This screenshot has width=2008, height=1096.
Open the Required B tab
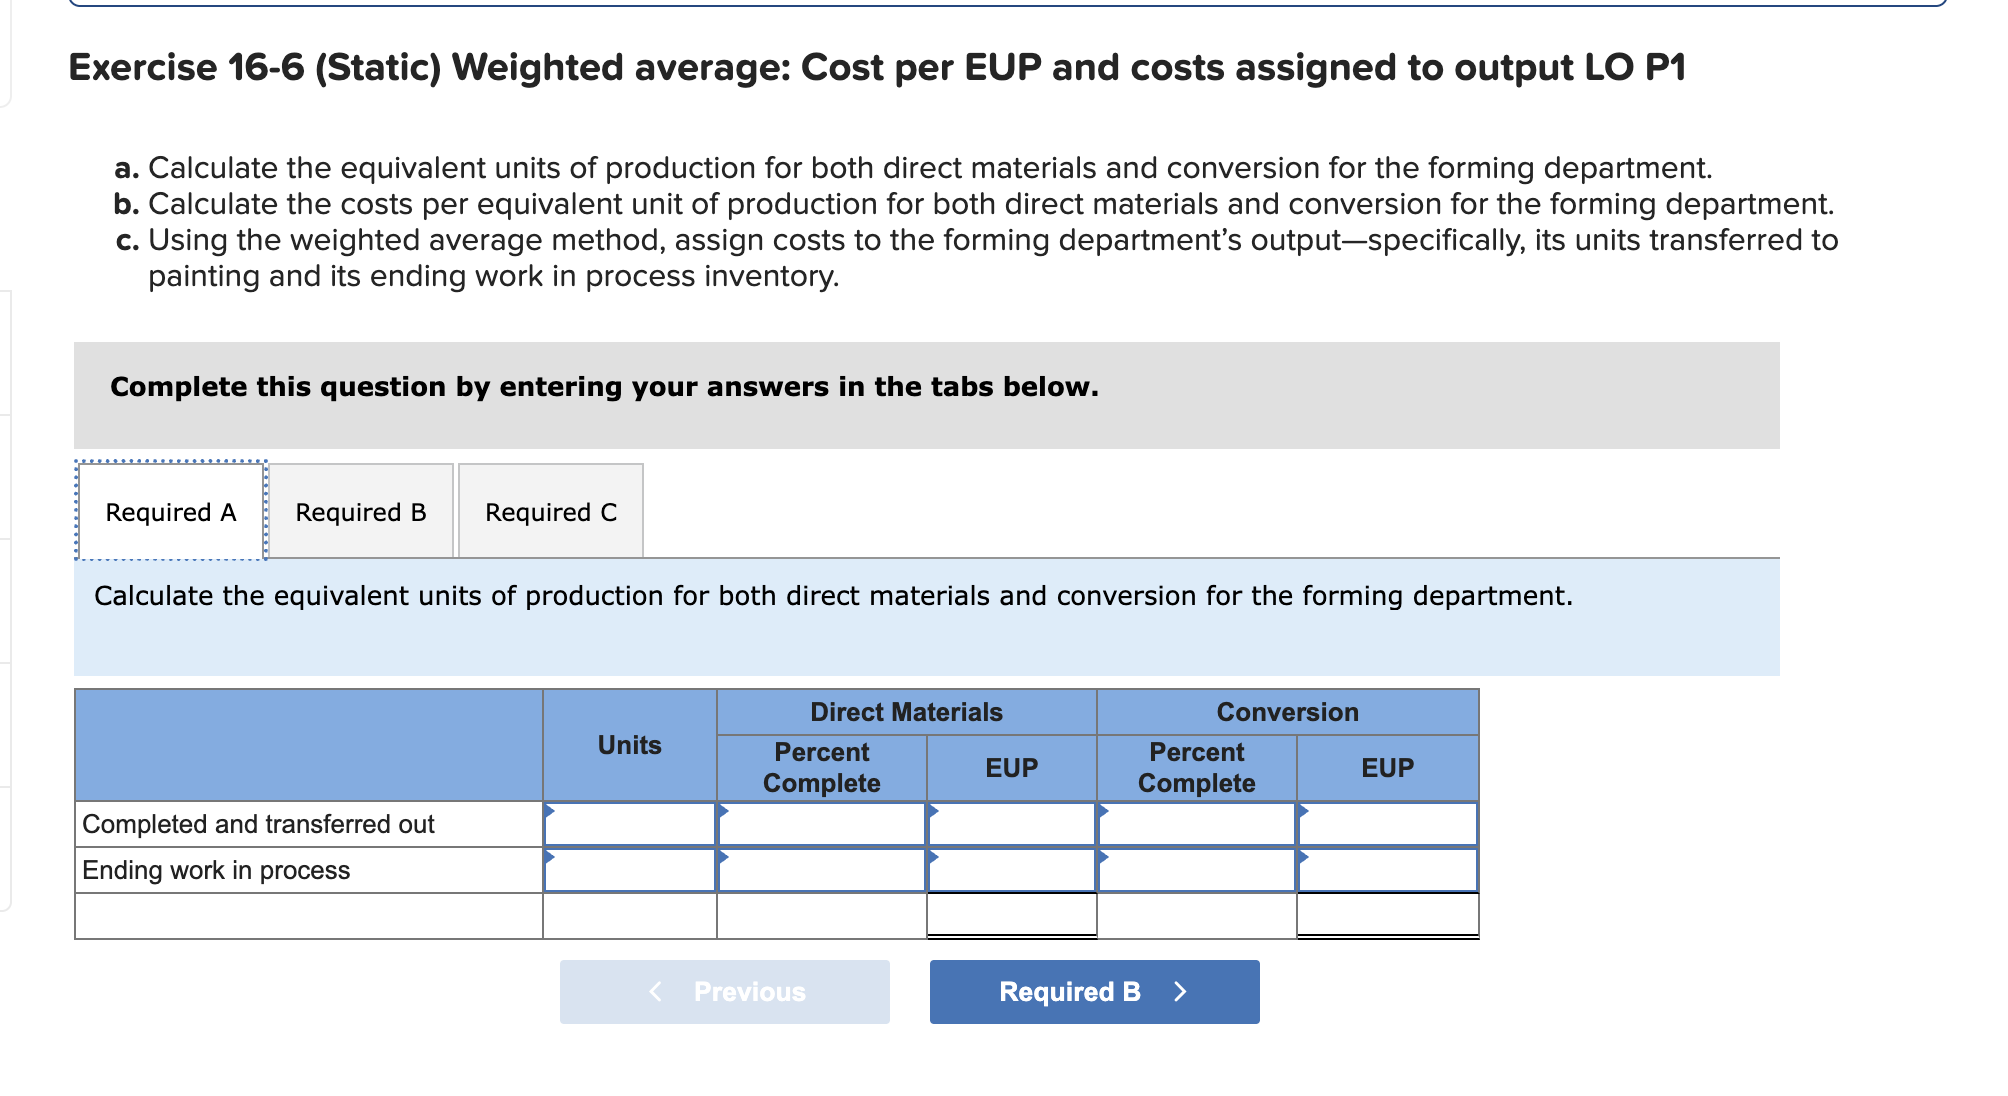click(x=361, y=512)
